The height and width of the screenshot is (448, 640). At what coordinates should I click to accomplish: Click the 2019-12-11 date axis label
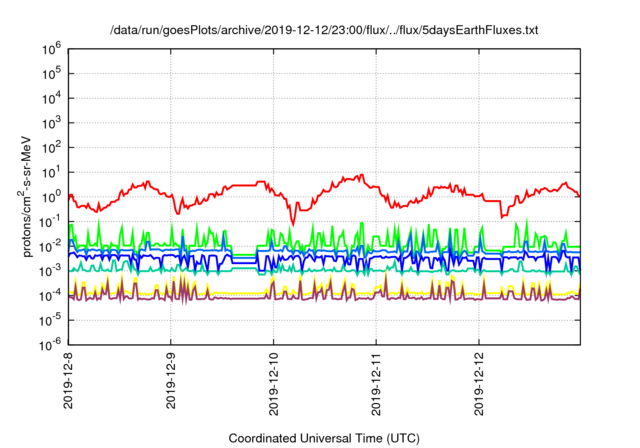(x=376, y=384)
